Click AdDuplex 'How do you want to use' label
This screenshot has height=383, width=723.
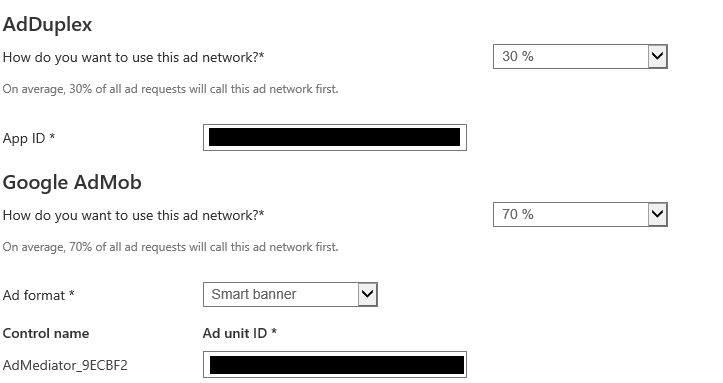(133, 58)
